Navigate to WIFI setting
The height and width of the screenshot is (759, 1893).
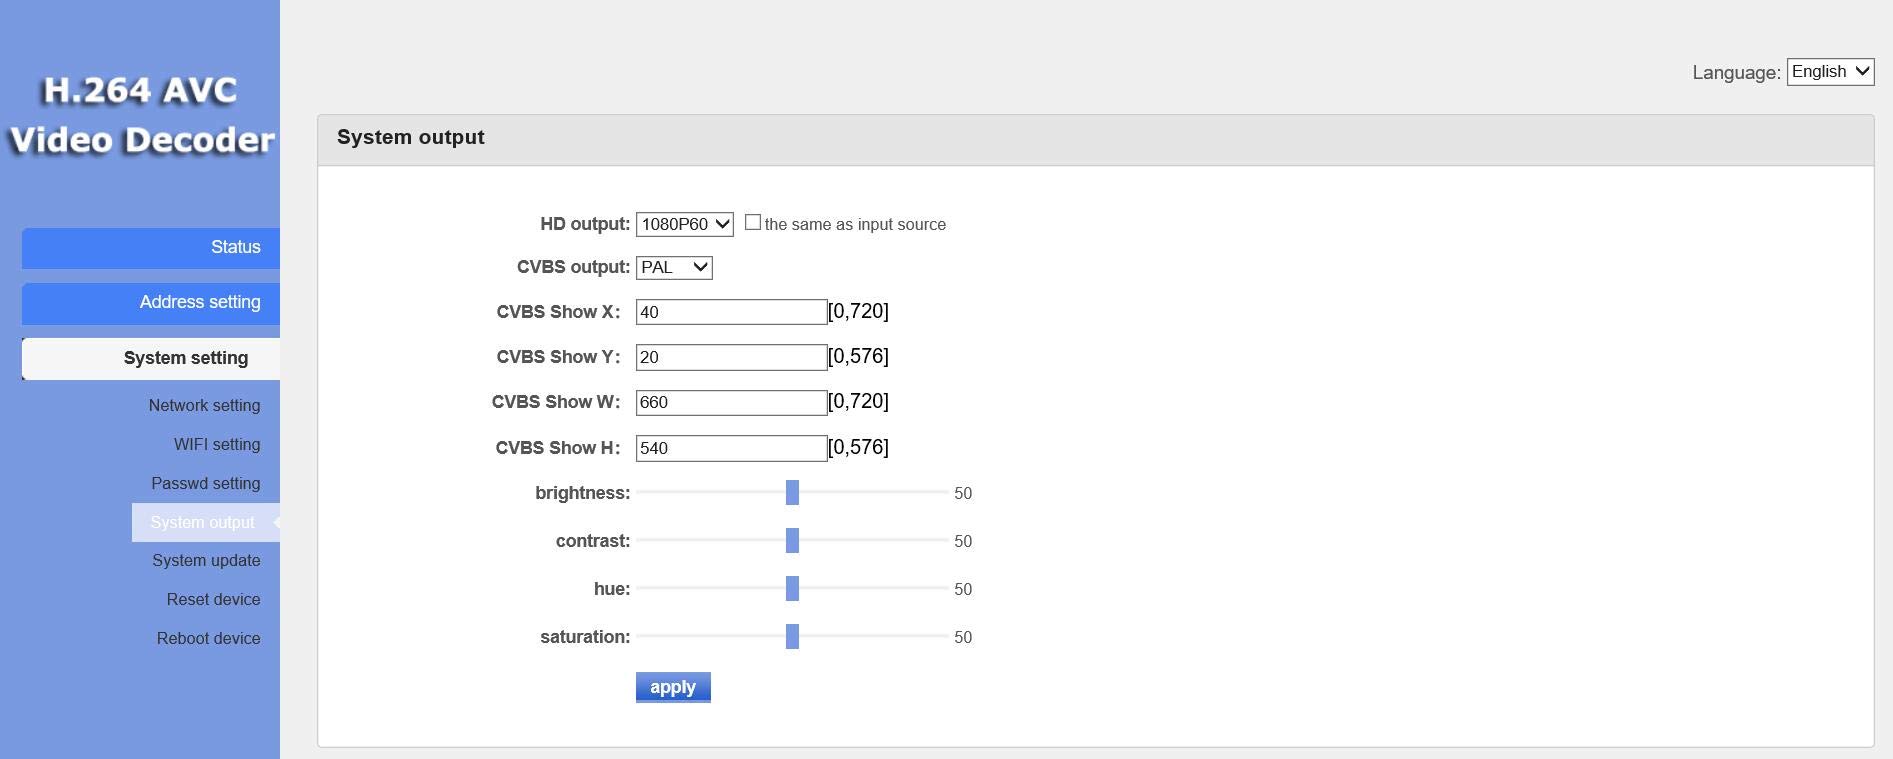(217, 444)
